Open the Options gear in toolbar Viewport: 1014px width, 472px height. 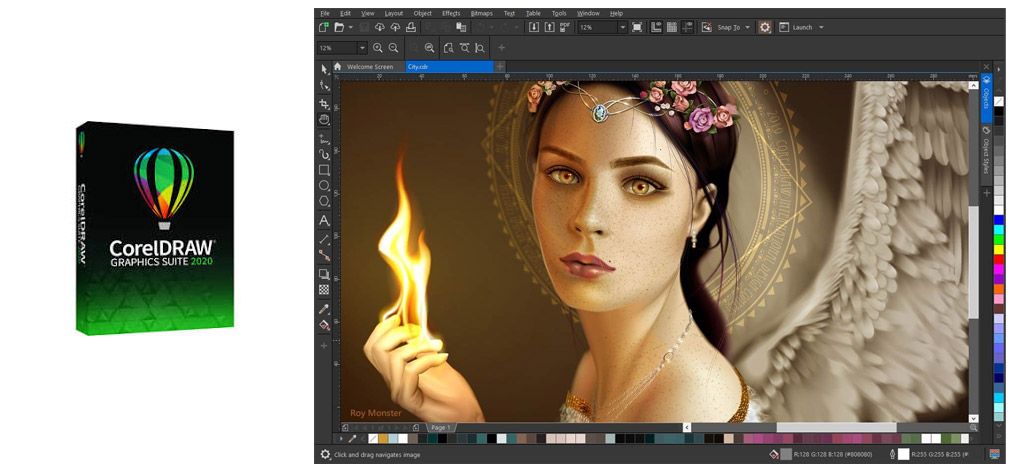pyautogui.click(x=765, y=27)
